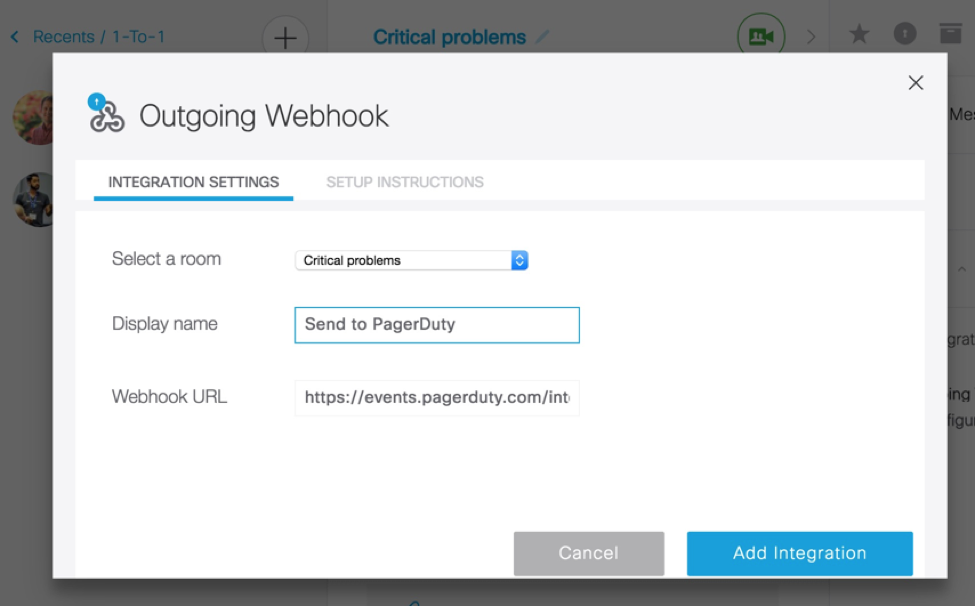Click into the Webhook URL field
975x606 pixels.
coord(437,397)
